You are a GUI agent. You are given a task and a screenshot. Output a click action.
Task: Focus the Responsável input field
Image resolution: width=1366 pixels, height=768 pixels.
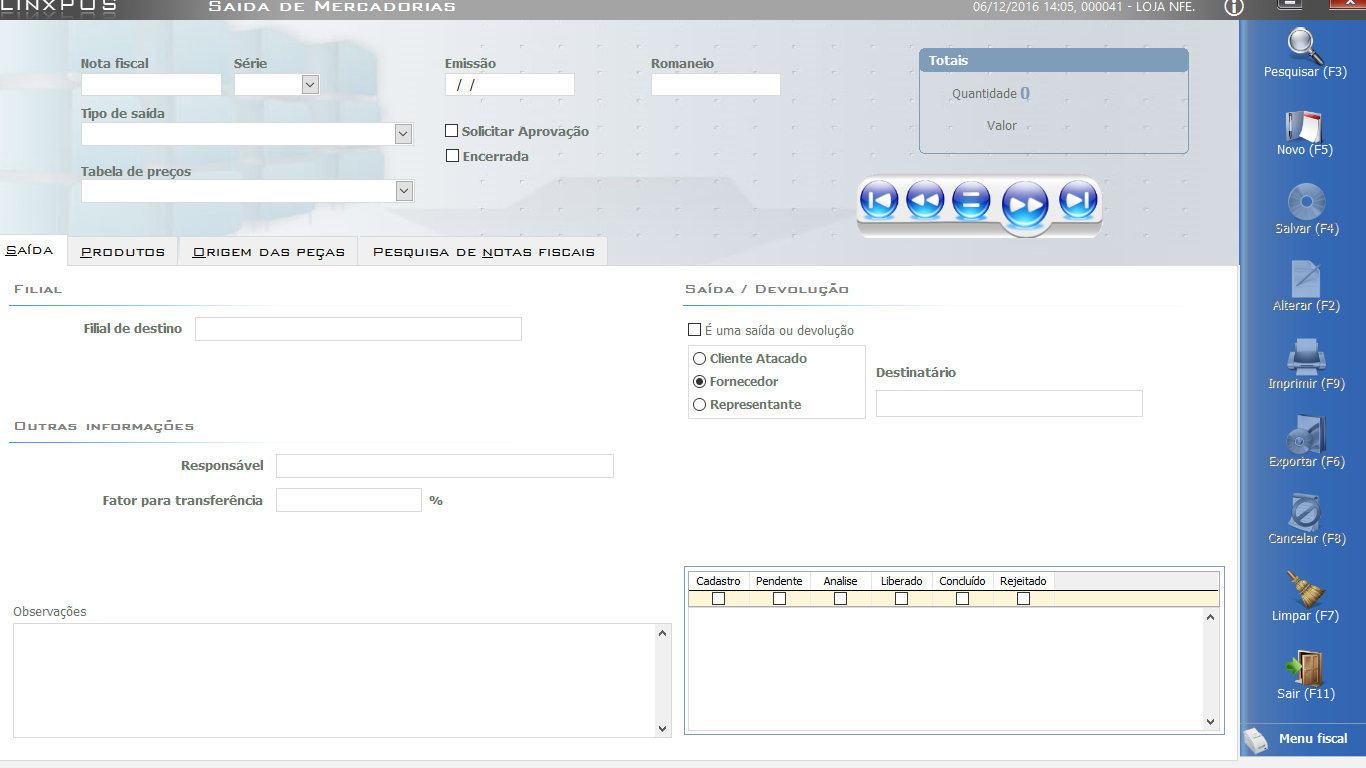click(445, 466)
